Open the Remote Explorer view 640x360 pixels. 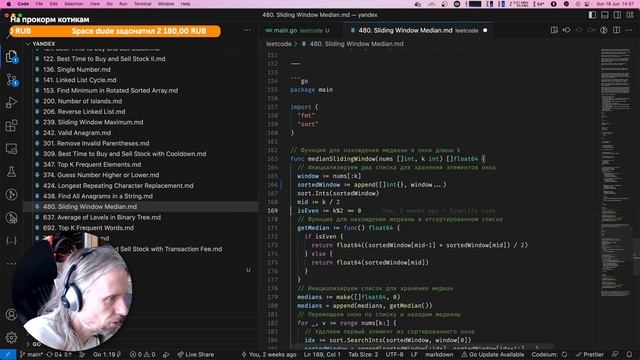coord(11,149)
